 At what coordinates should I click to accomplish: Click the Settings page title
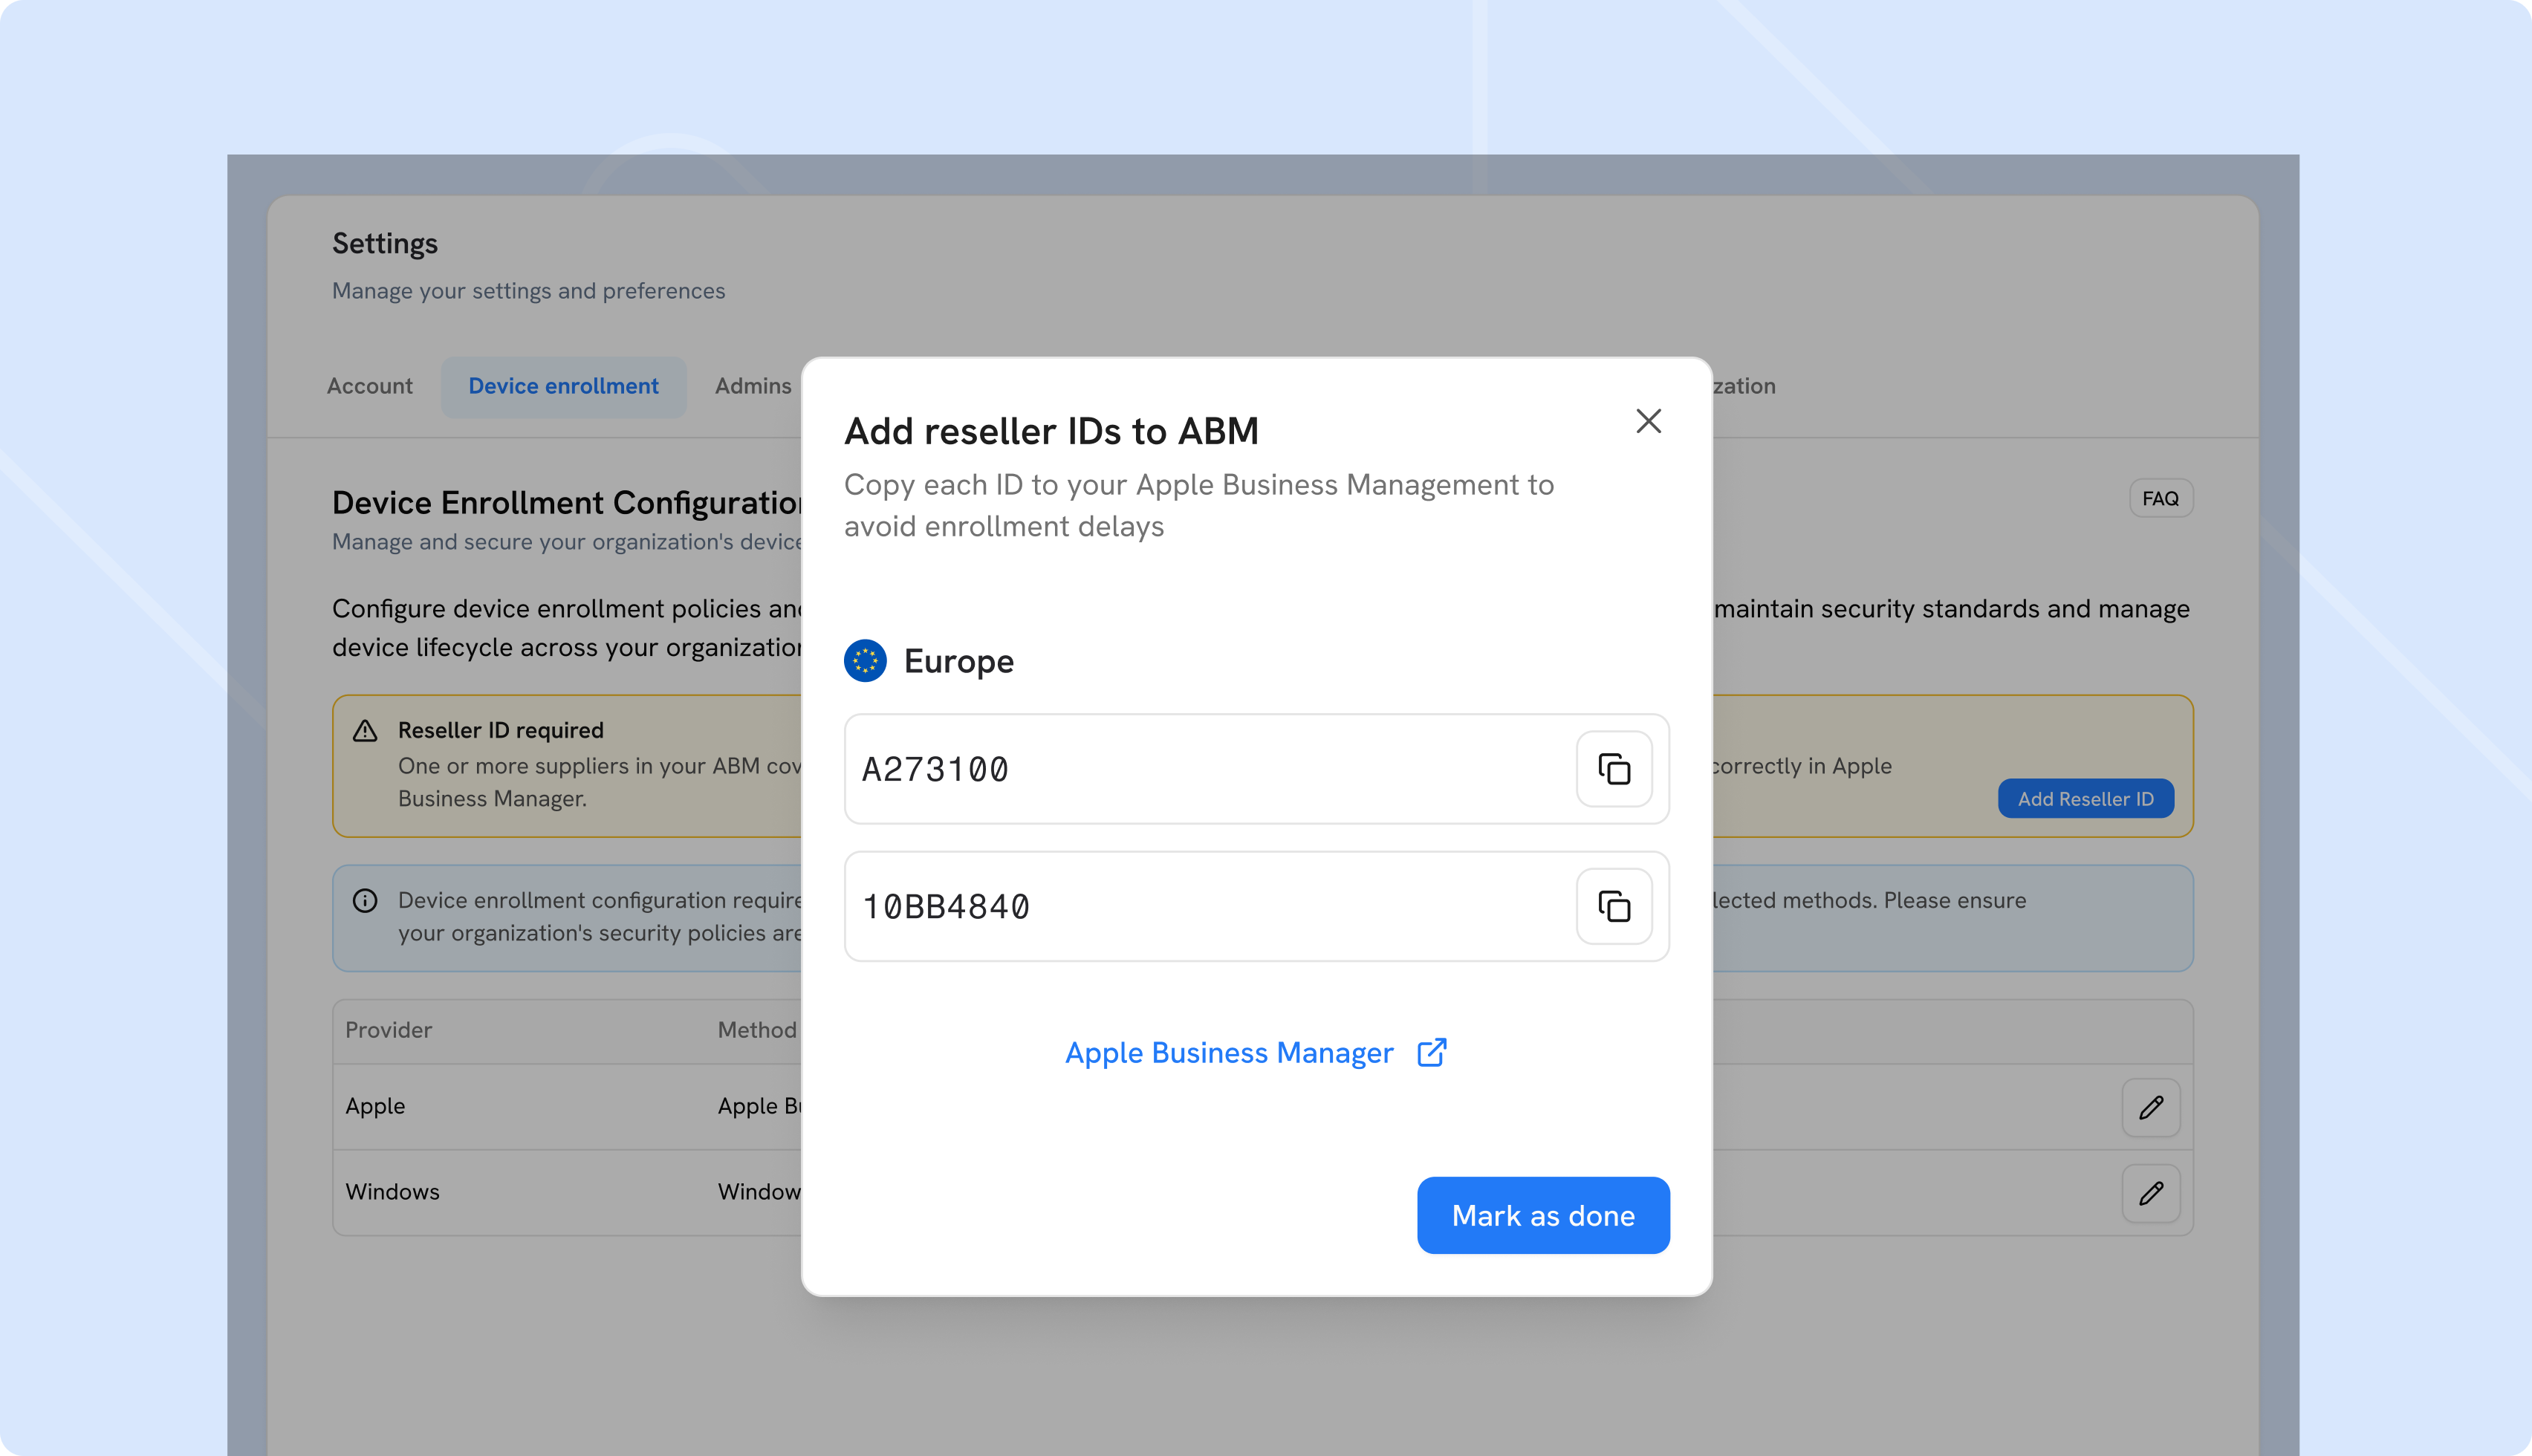pyautogui.click(x=384, y=243)
